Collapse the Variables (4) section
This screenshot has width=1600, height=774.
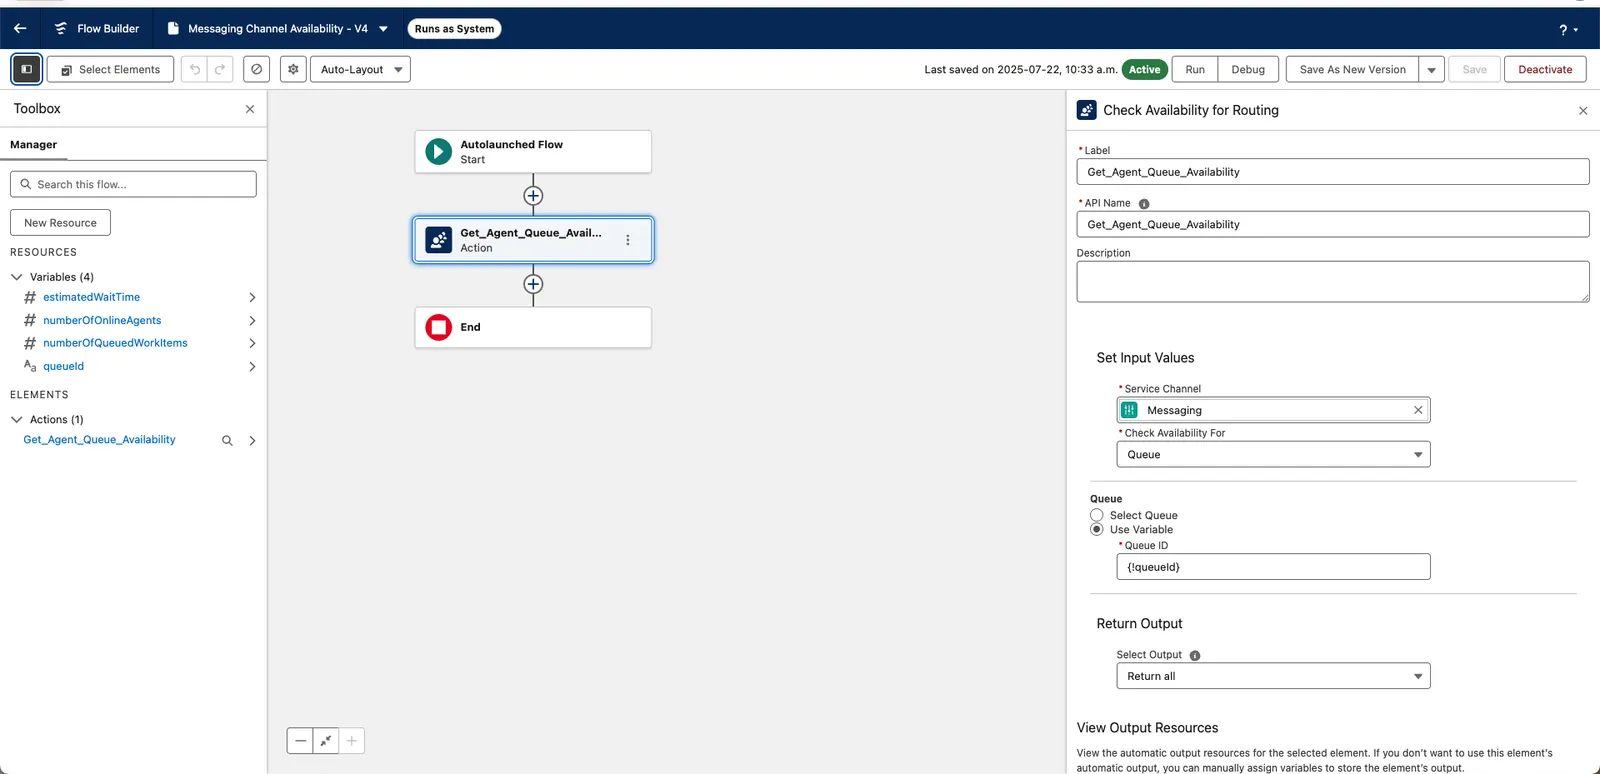point(17,277)
